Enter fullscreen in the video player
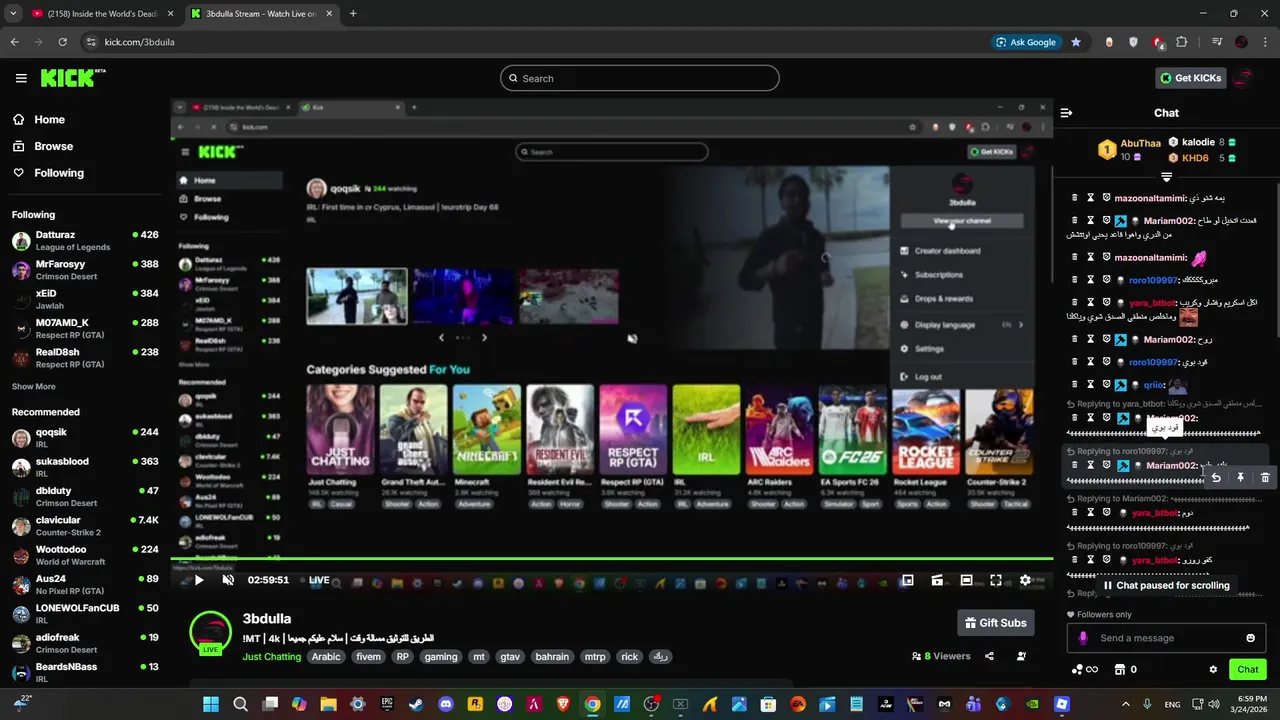 (x=996, y=580)
